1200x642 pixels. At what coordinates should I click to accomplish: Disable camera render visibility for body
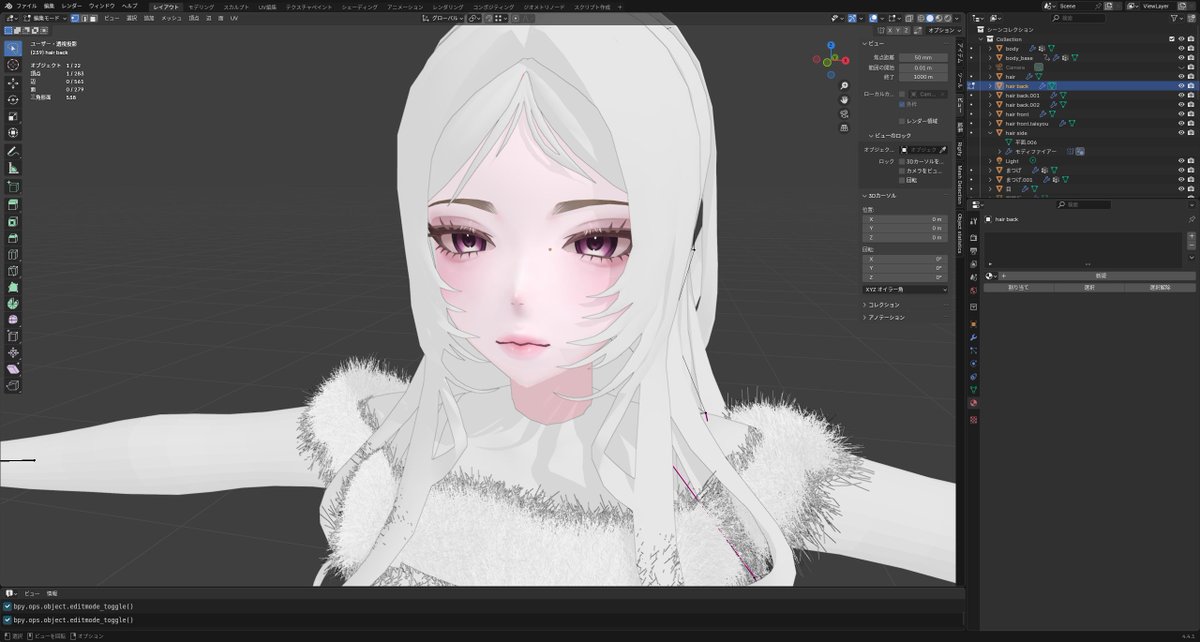pos(1190,49)
